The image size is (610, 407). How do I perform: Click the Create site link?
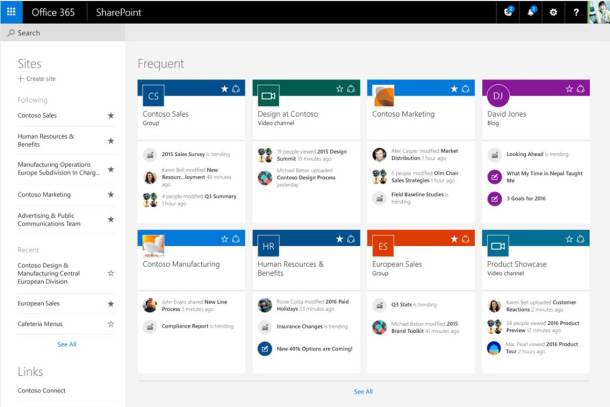[37, 79]
